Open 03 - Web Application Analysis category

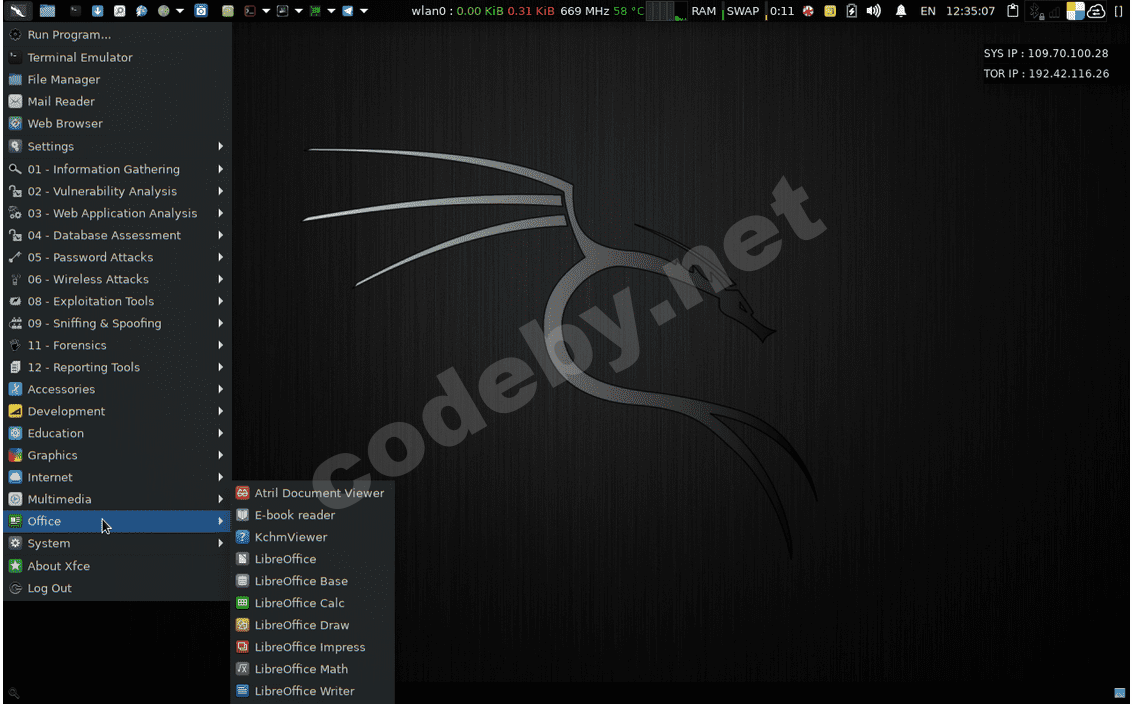click(116, 213)
